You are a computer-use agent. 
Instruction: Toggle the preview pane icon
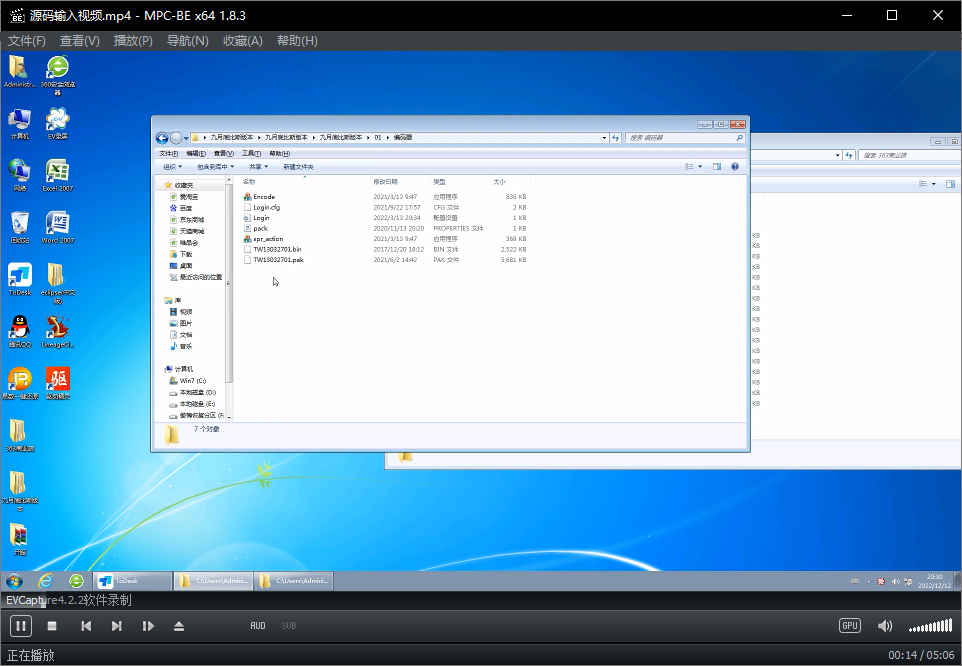pyautogui.click(x=717, y=167)
